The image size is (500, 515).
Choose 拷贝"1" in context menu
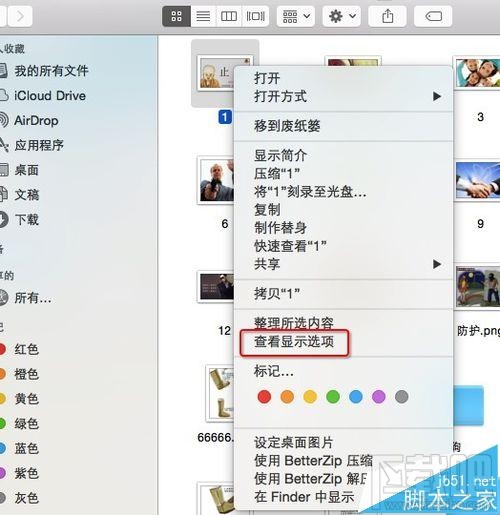pyautogui.click(x=343, y=294)
